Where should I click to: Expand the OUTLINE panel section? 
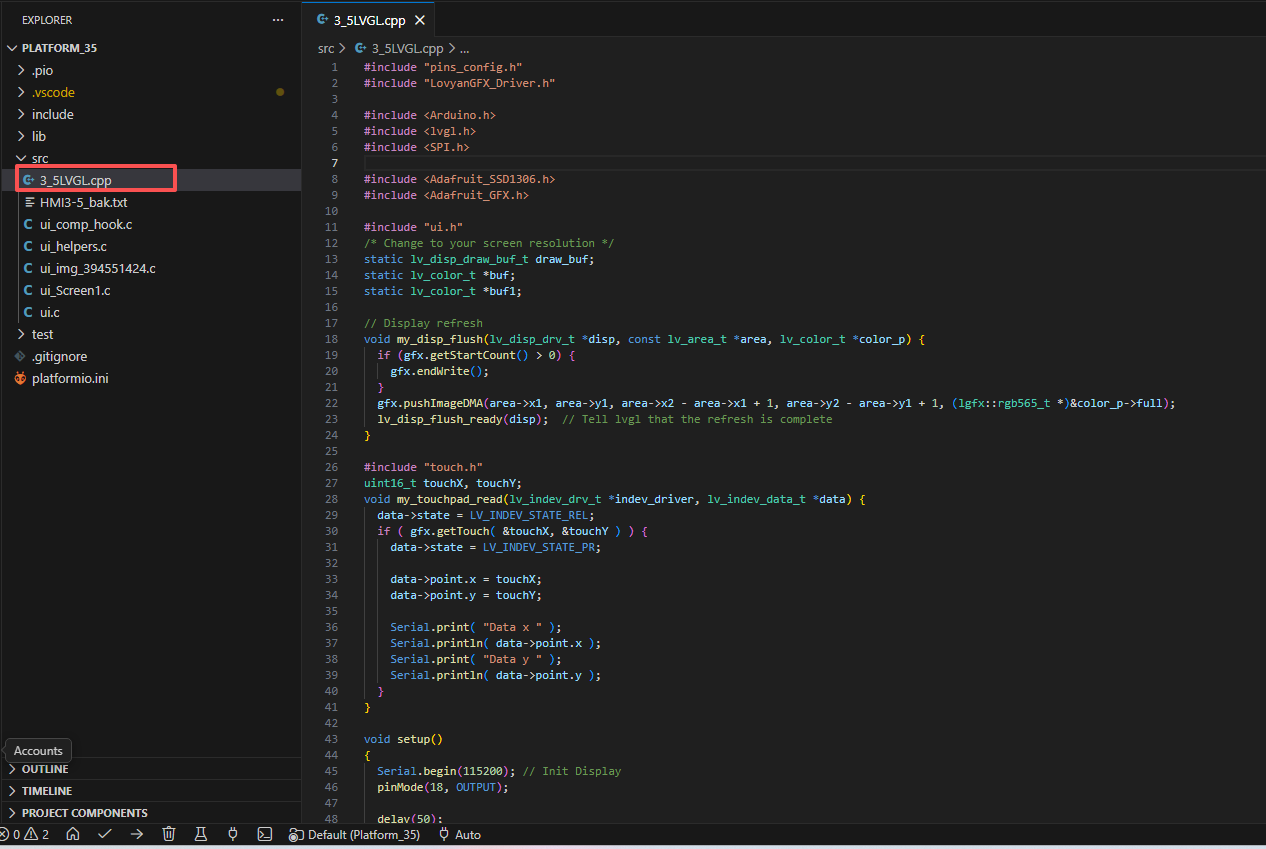(x=45, y=769)
